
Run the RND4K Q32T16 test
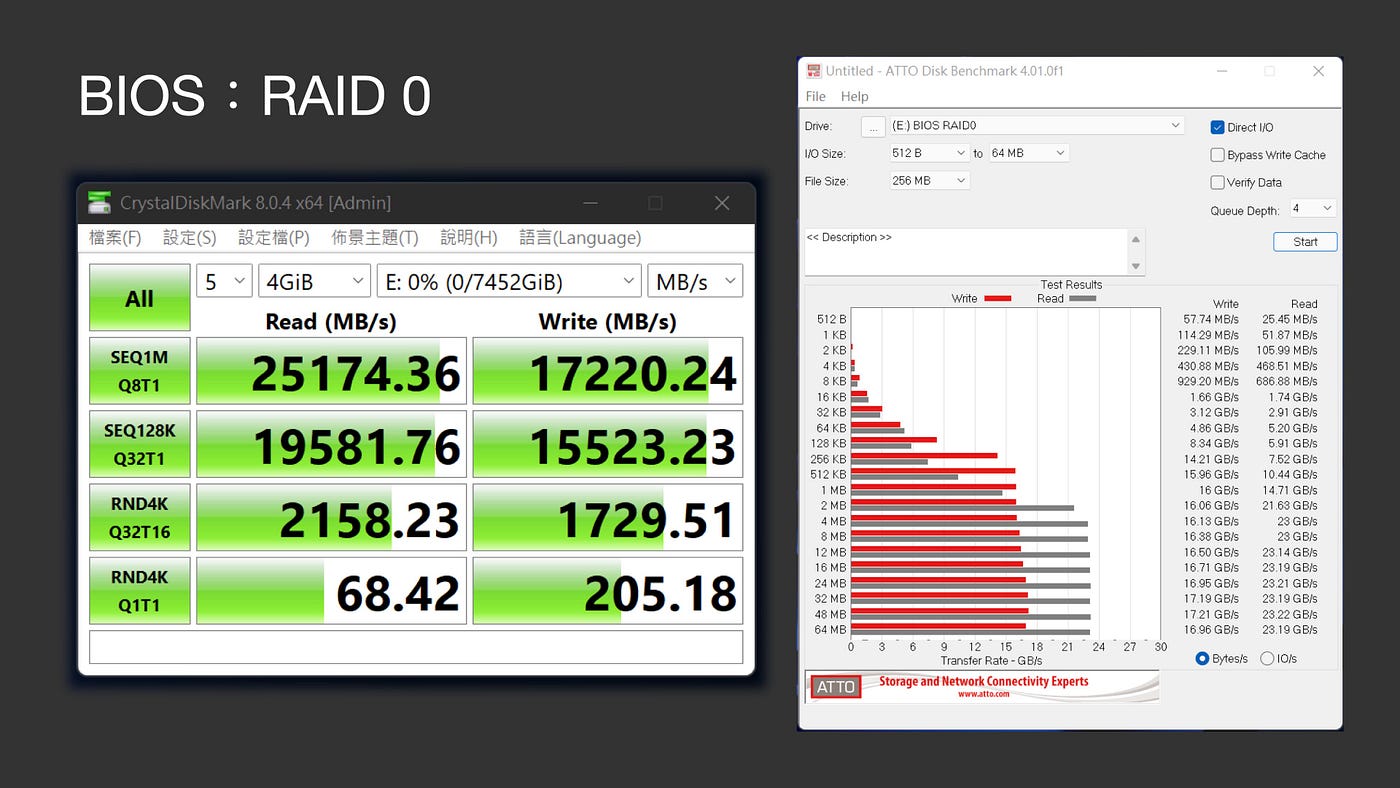click(139, 518)
